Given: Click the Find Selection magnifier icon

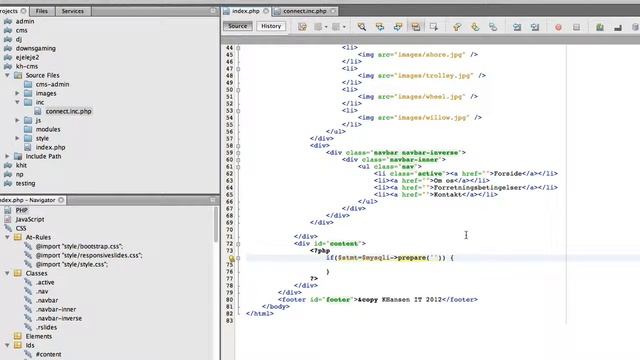Looking at the screenshot, I should point(362,27).
